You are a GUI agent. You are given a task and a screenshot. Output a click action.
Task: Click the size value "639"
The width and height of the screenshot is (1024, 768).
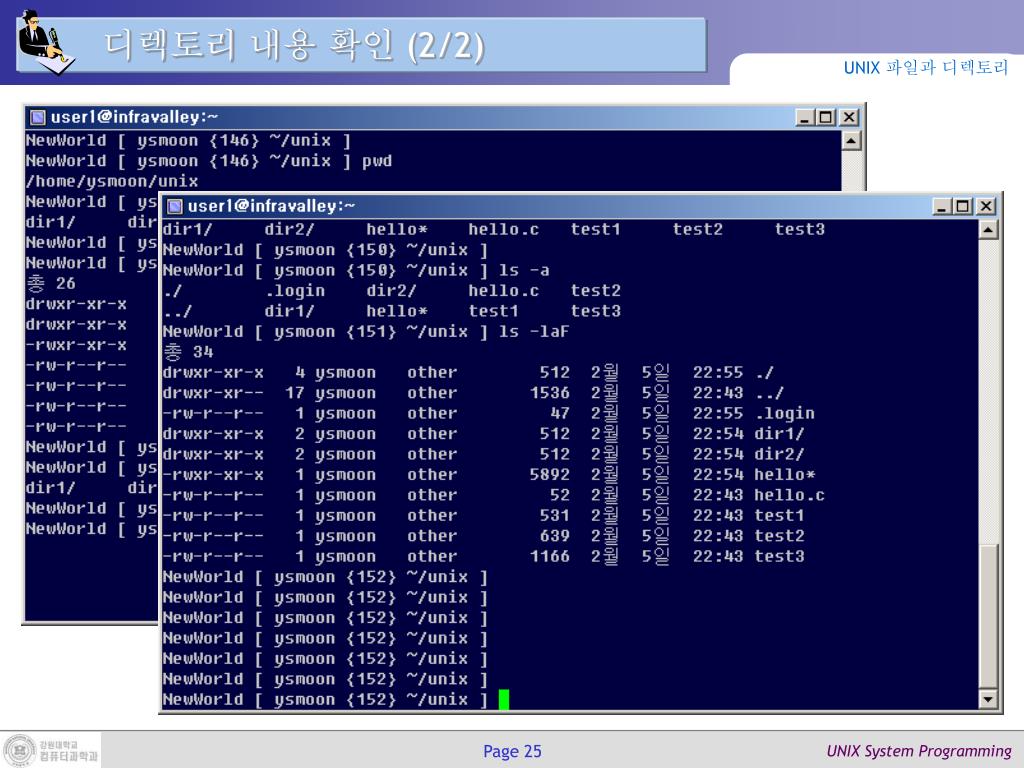click(x=554, y=536)
